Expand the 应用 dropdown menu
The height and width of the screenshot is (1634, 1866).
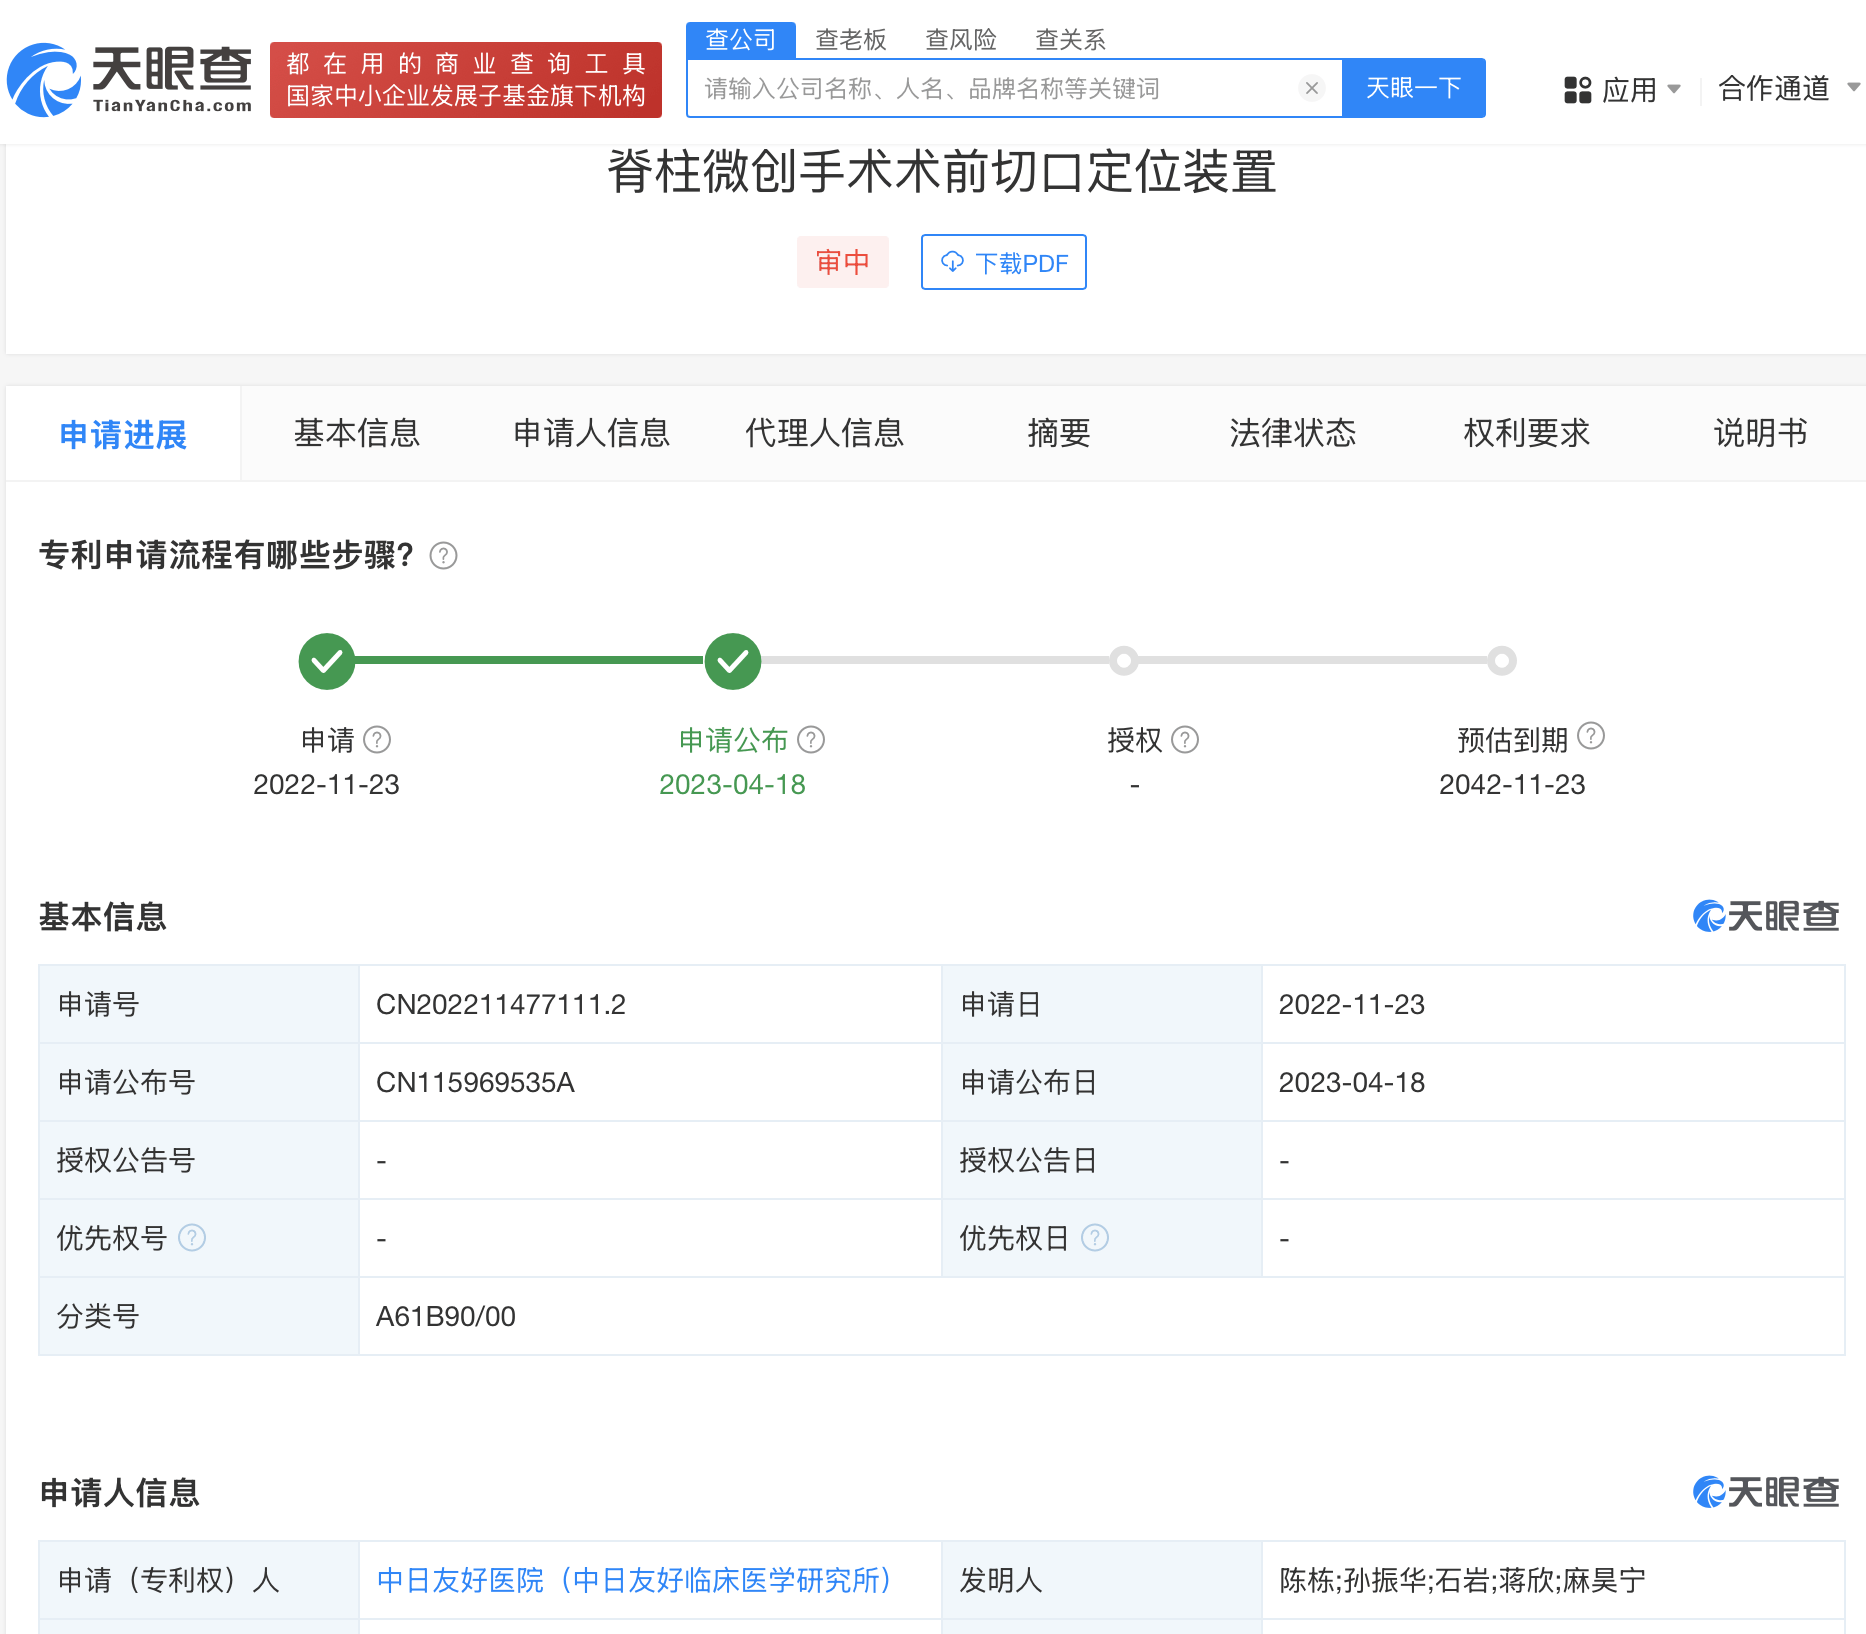[1622, 90]
